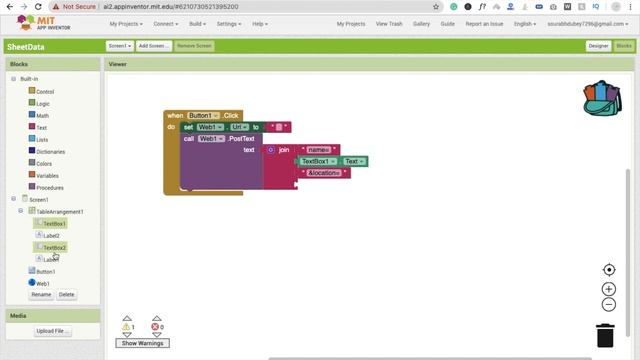
Task: Click the Add Screen button
Action: [x=154, y=46]
